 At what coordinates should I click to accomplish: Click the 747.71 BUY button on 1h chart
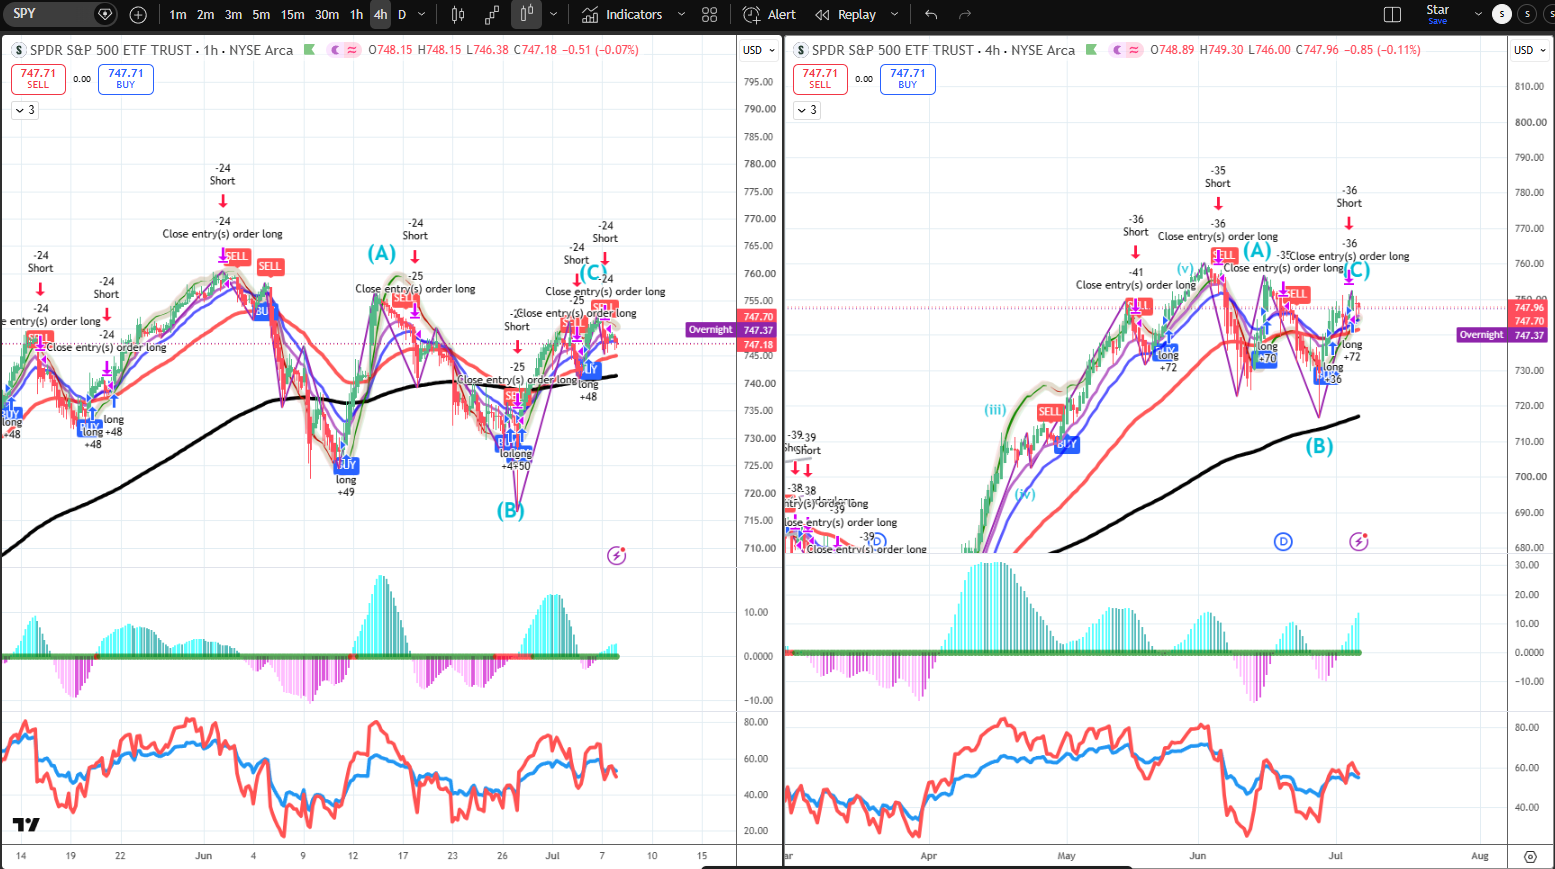pyautogui.click(x=126, y=79)
